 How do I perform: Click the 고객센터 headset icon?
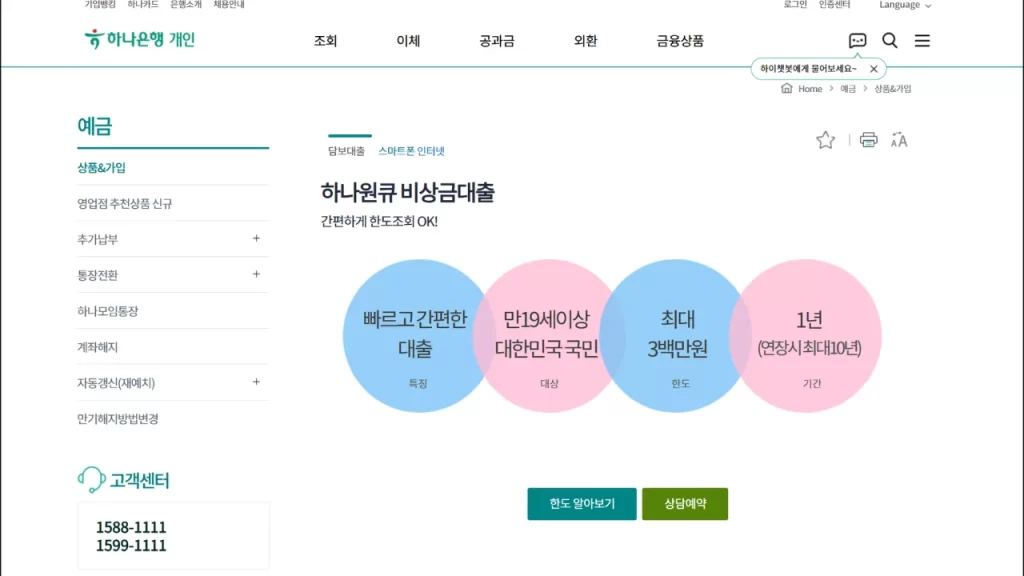coord(91,480)
